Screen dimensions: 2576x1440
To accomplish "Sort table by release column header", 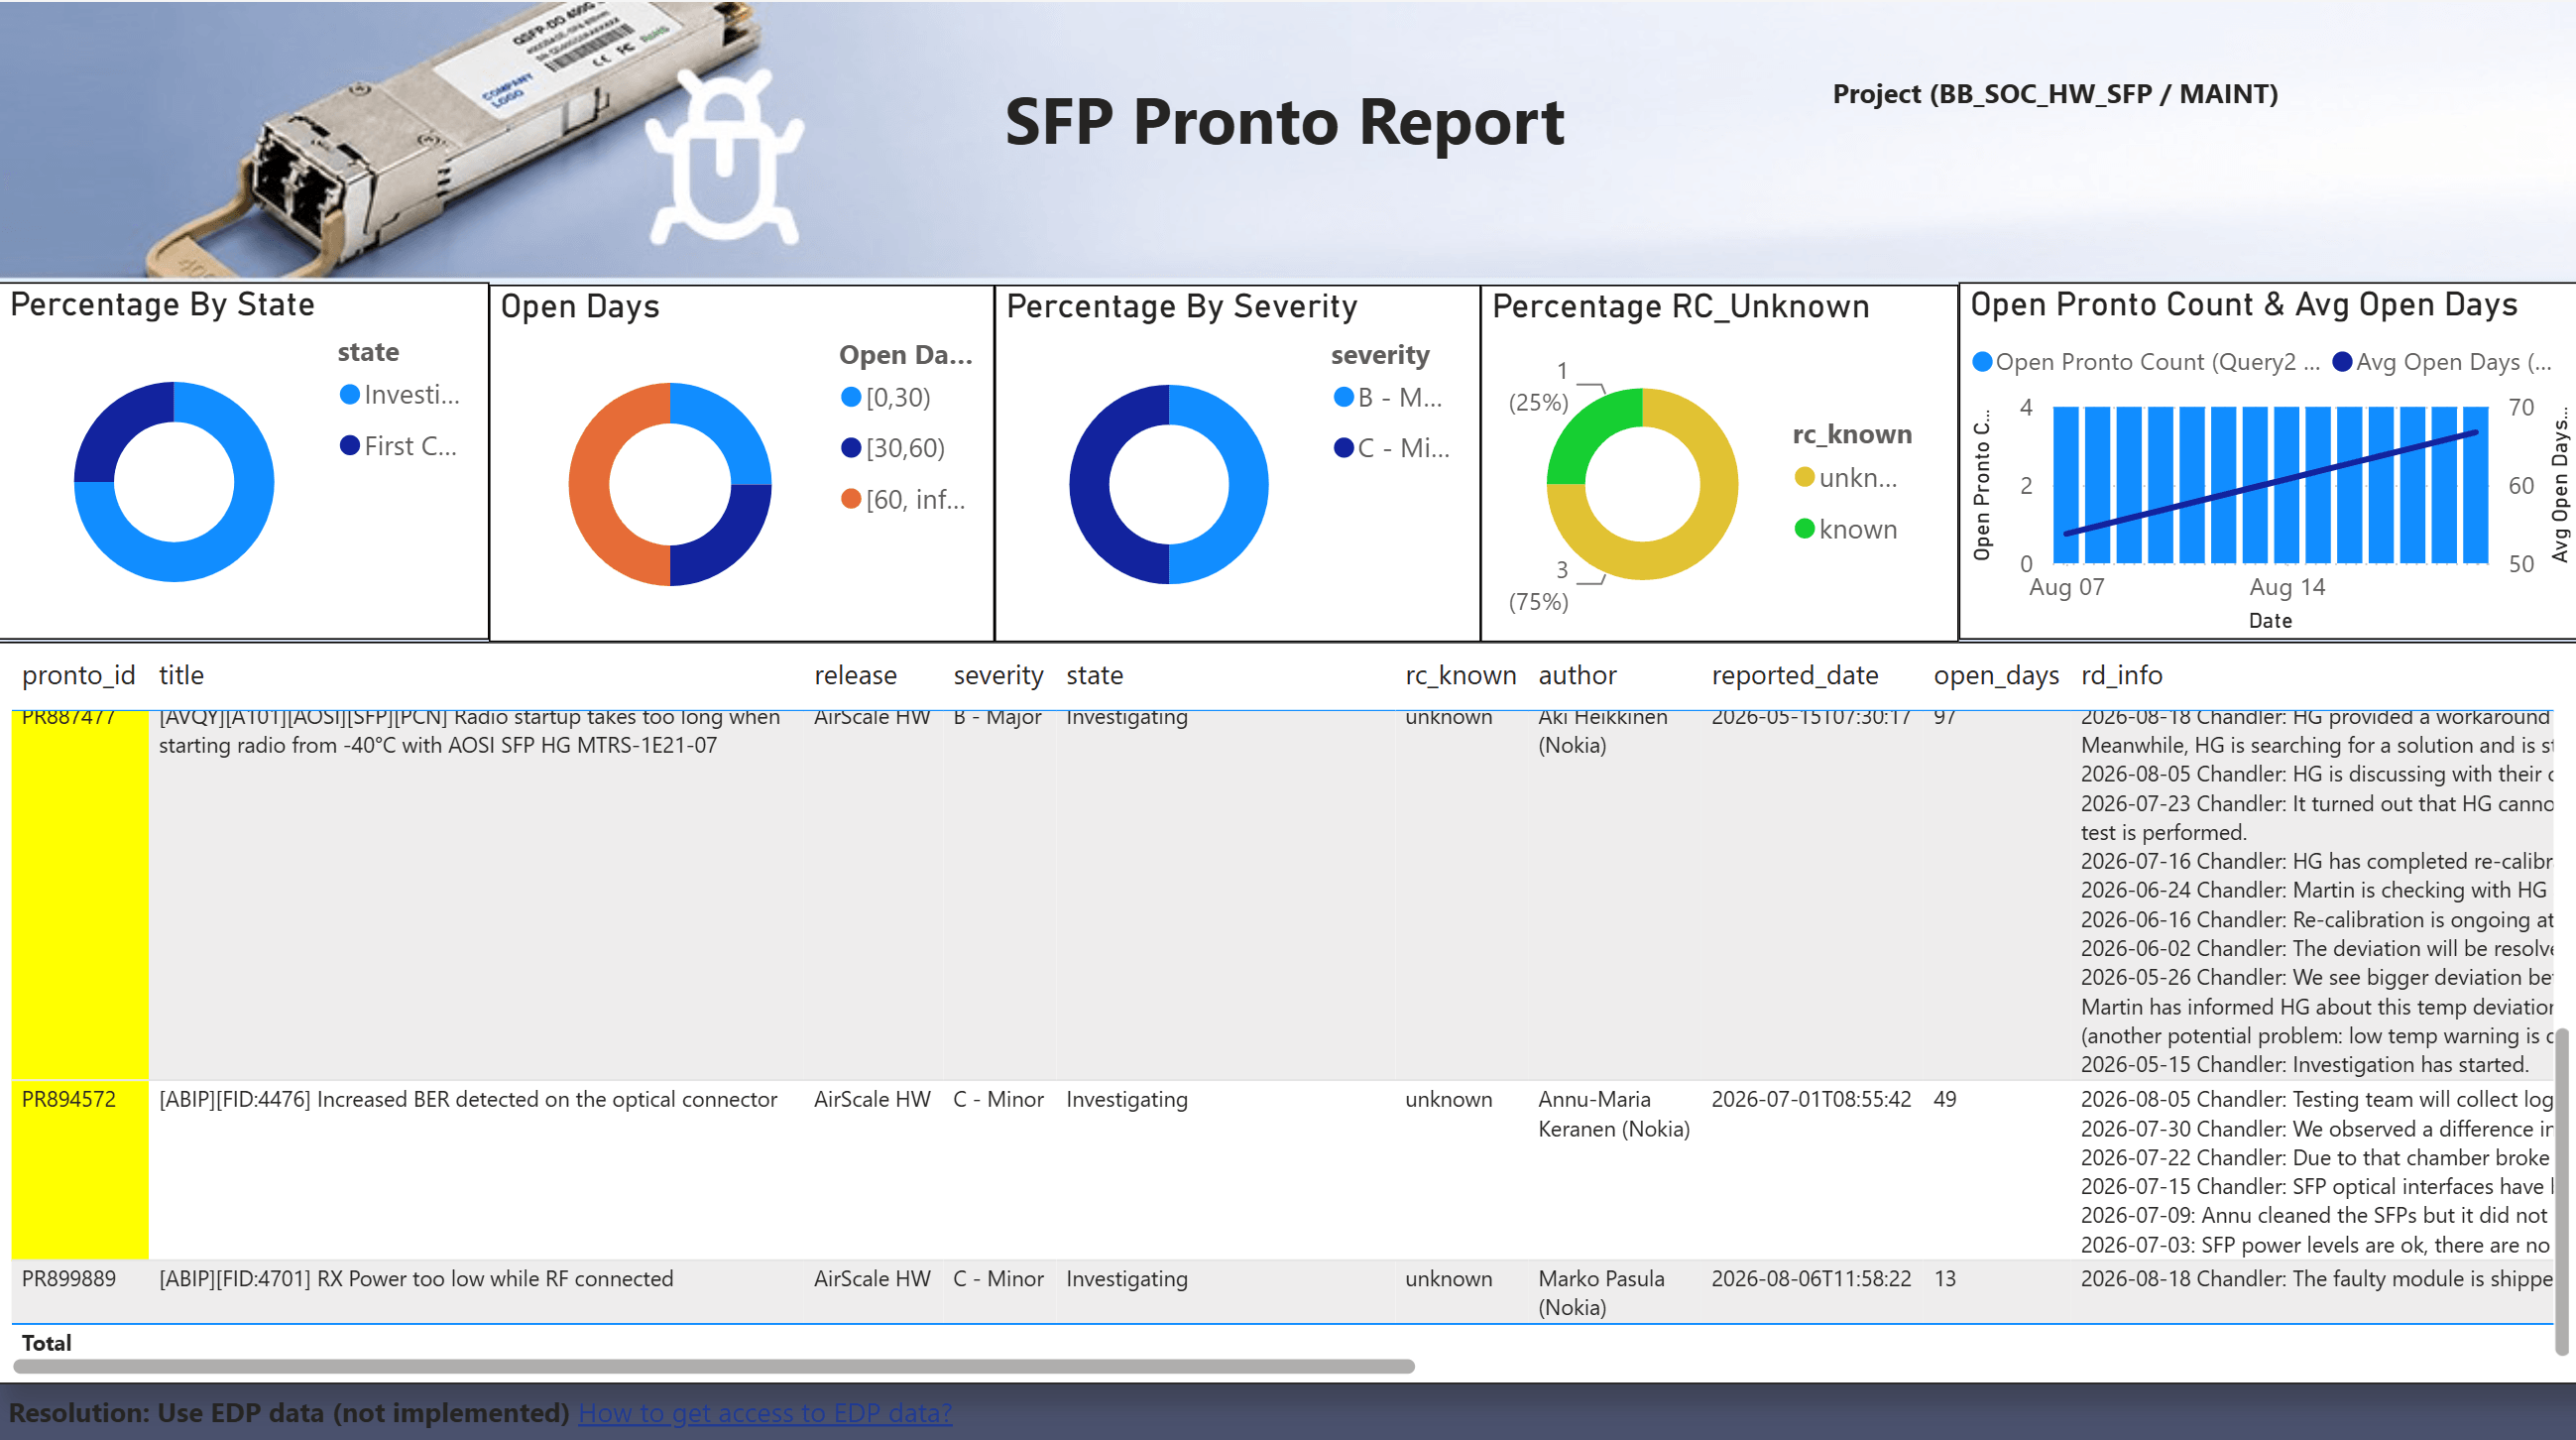I will point(855,675).
